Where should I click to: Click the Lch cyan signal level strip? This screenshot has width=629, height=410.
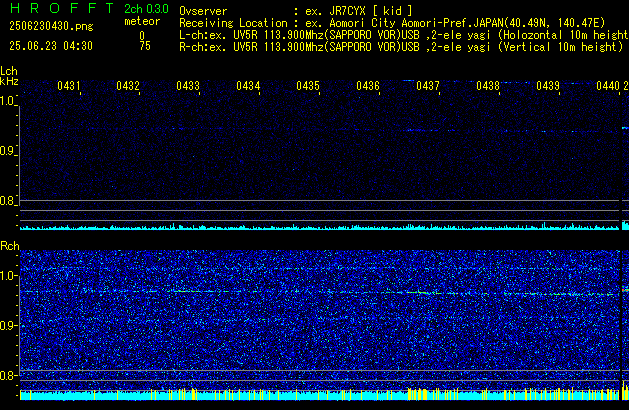point(320,227)
